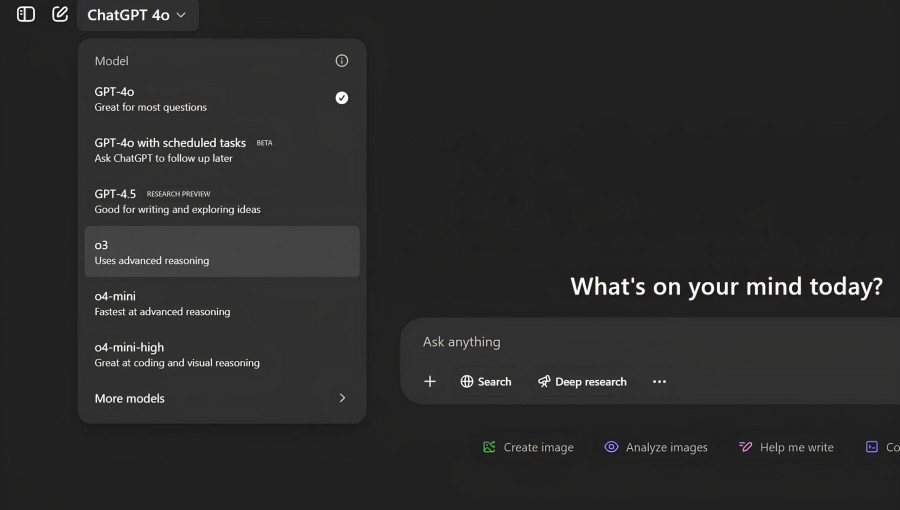The height and width of the screenshot is (510, 900).
Task: Click 'Ask ChatGPT to follow up later' text
Action: (x=164, y=158)
